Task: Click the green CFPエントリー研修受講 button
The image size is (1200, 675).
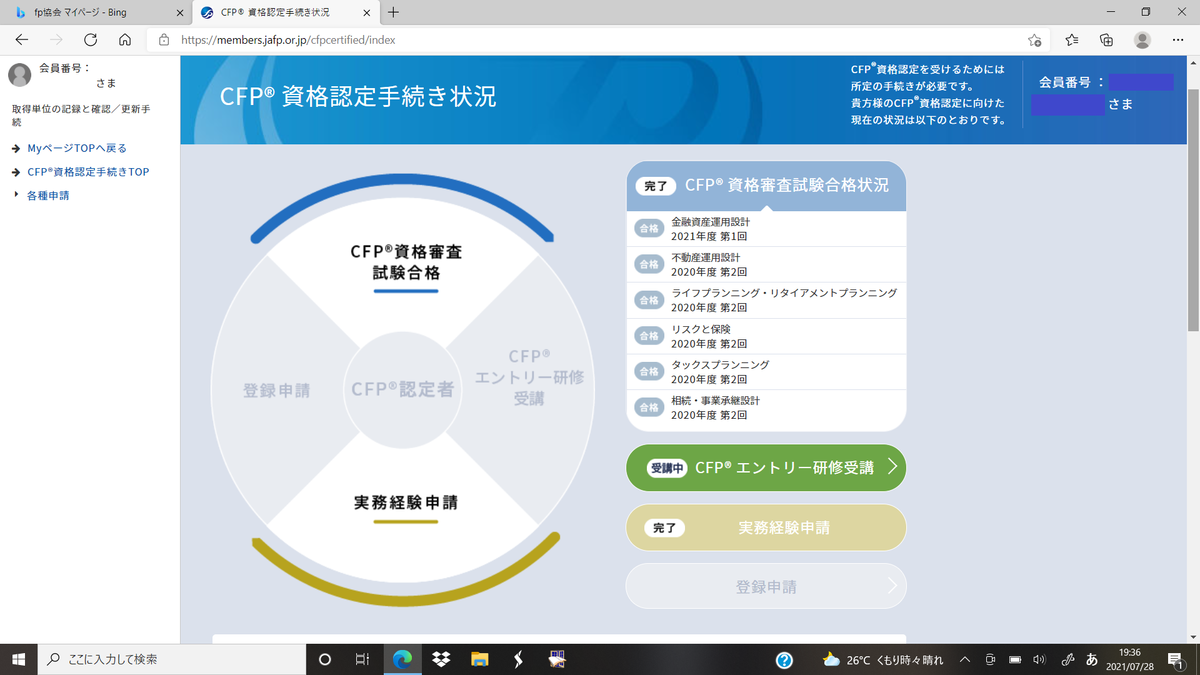Action: pos(766,467)
